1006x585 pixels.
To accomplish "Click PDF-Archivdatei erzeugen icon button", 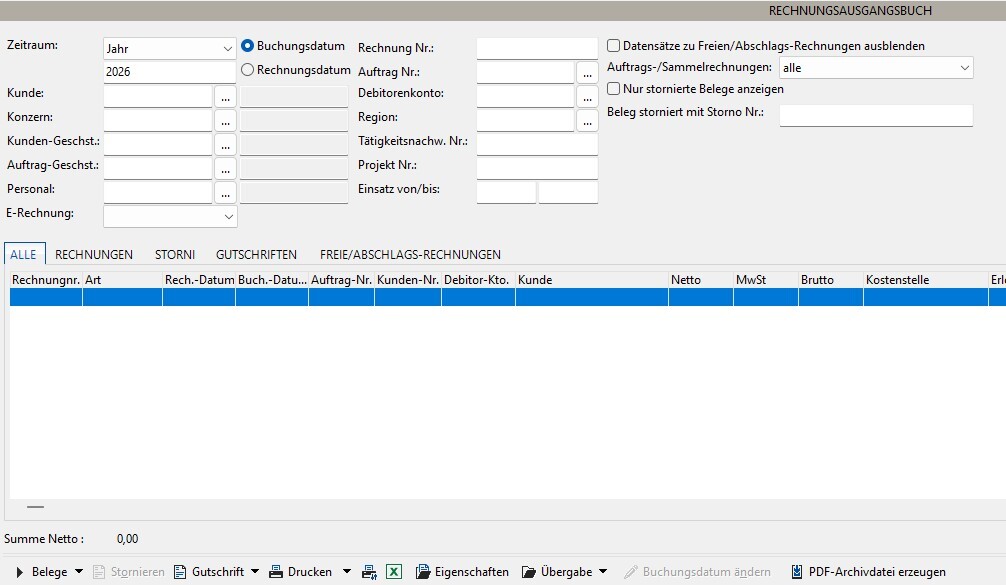I will [x=796, y=572].
